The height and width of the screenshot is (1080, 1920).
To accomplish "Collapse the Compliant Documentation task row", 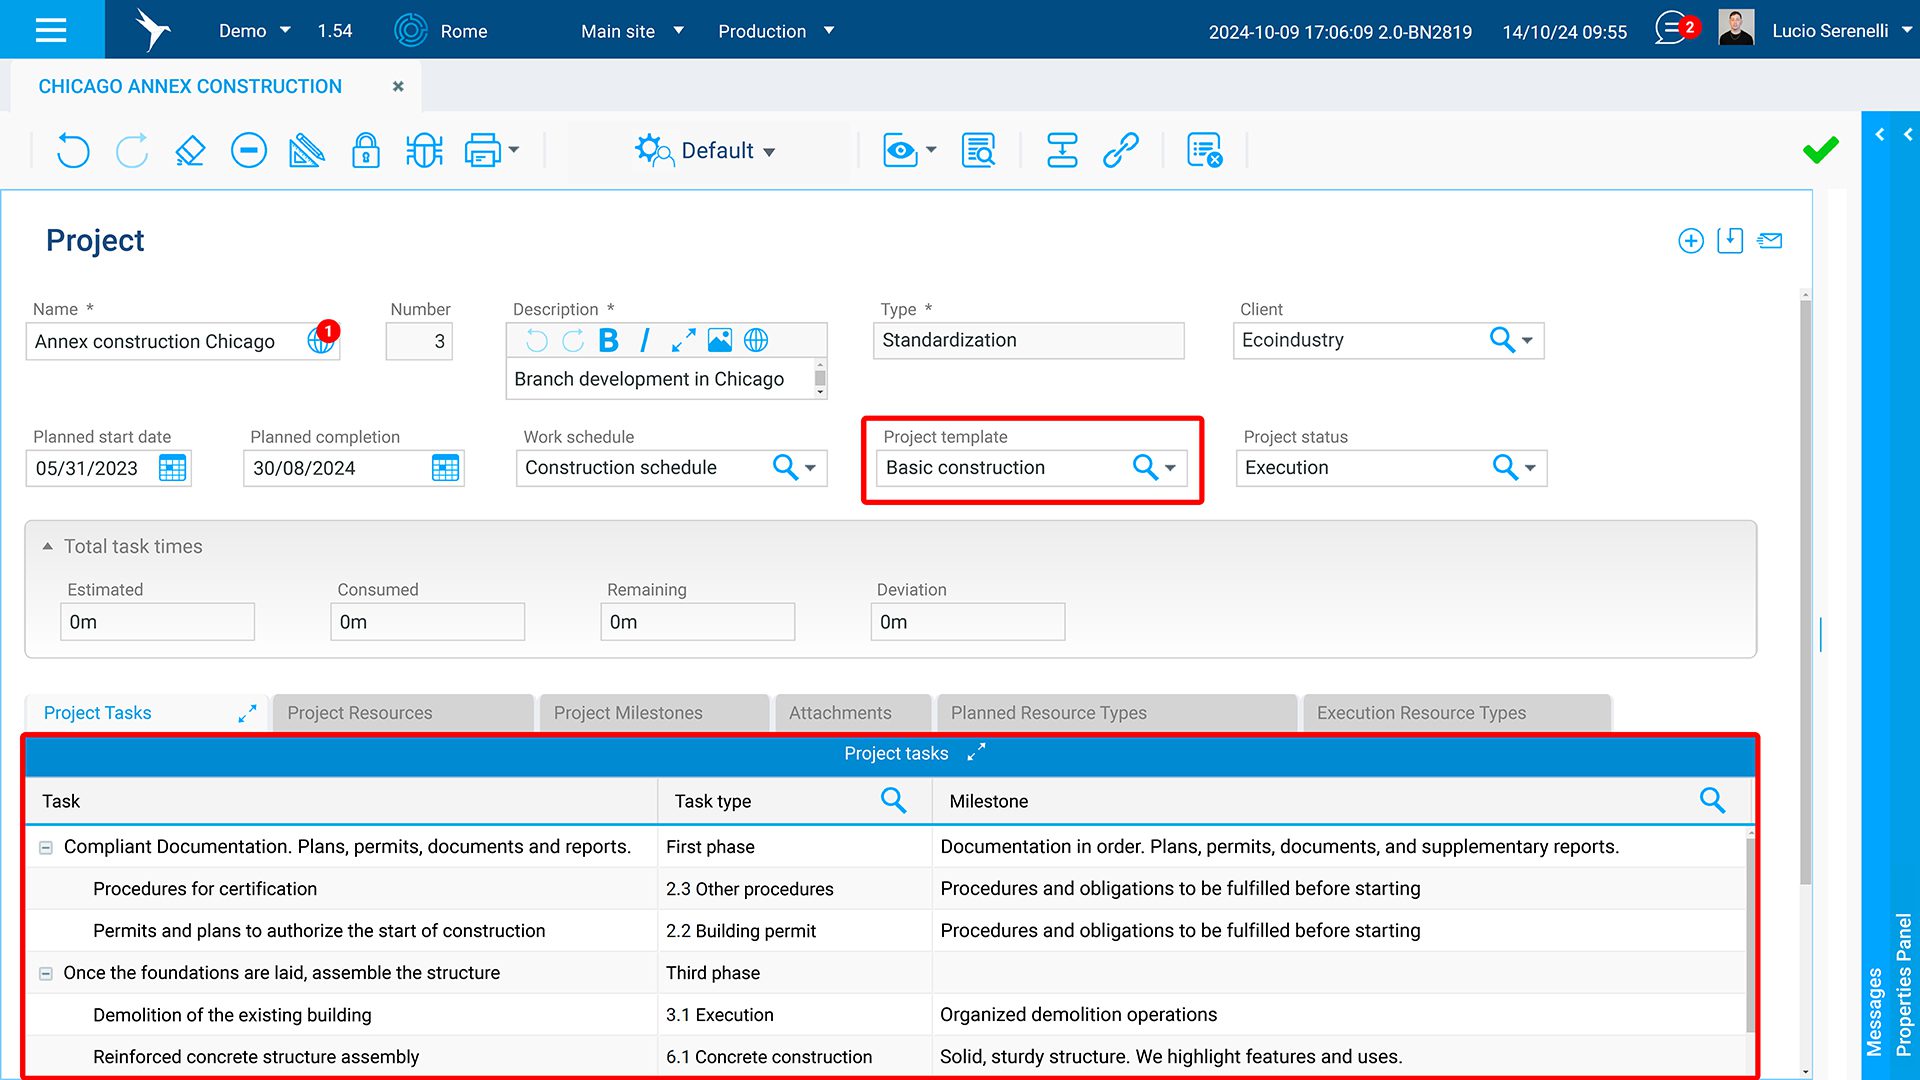I will [x=45, y=848].
